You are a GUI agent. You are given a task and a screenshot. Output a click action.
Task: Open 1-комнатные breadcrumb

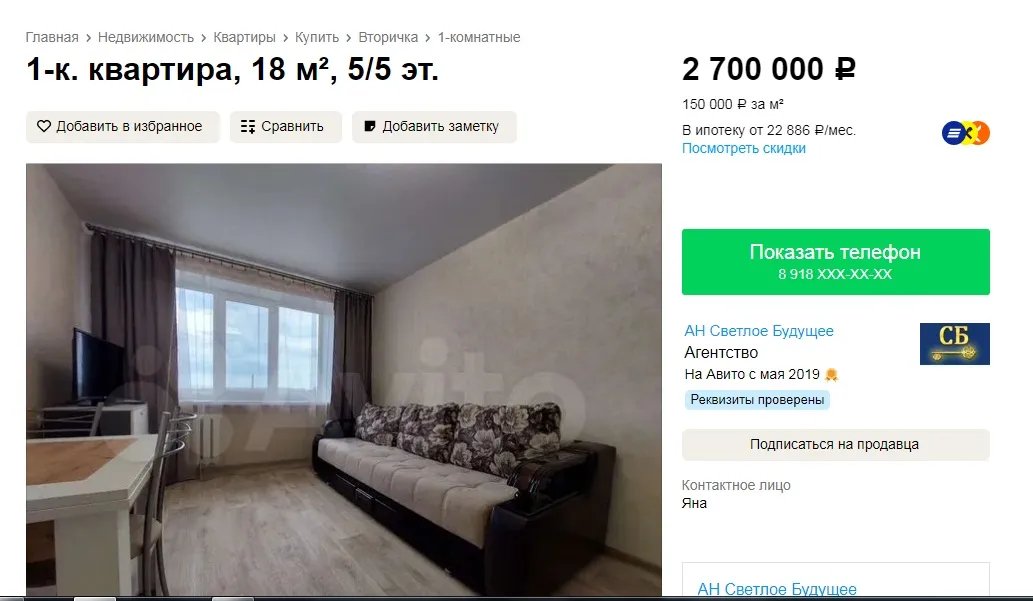pos(479,38)
